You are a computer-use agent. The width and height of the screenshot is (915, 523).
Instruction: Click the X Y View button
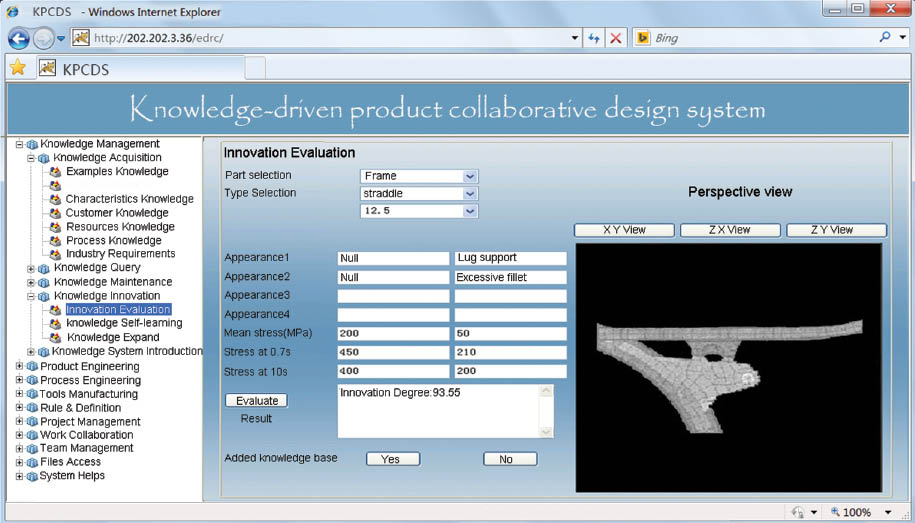click(623, 230)
